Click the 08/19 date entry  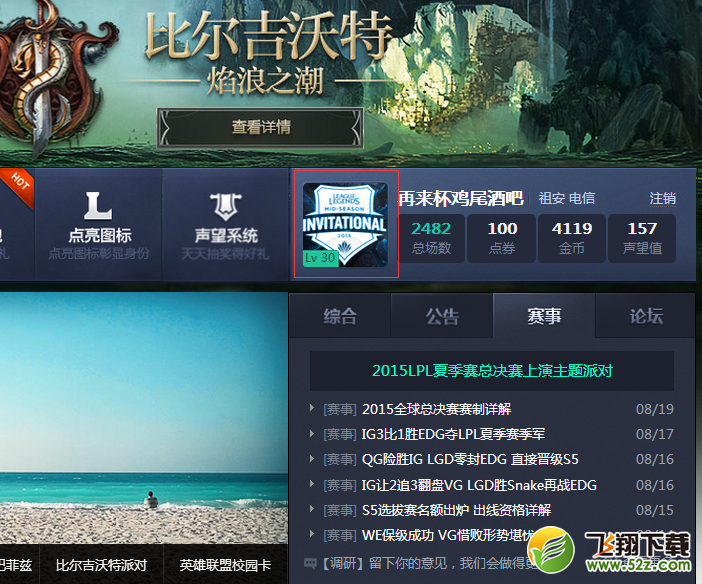point(655,409)
